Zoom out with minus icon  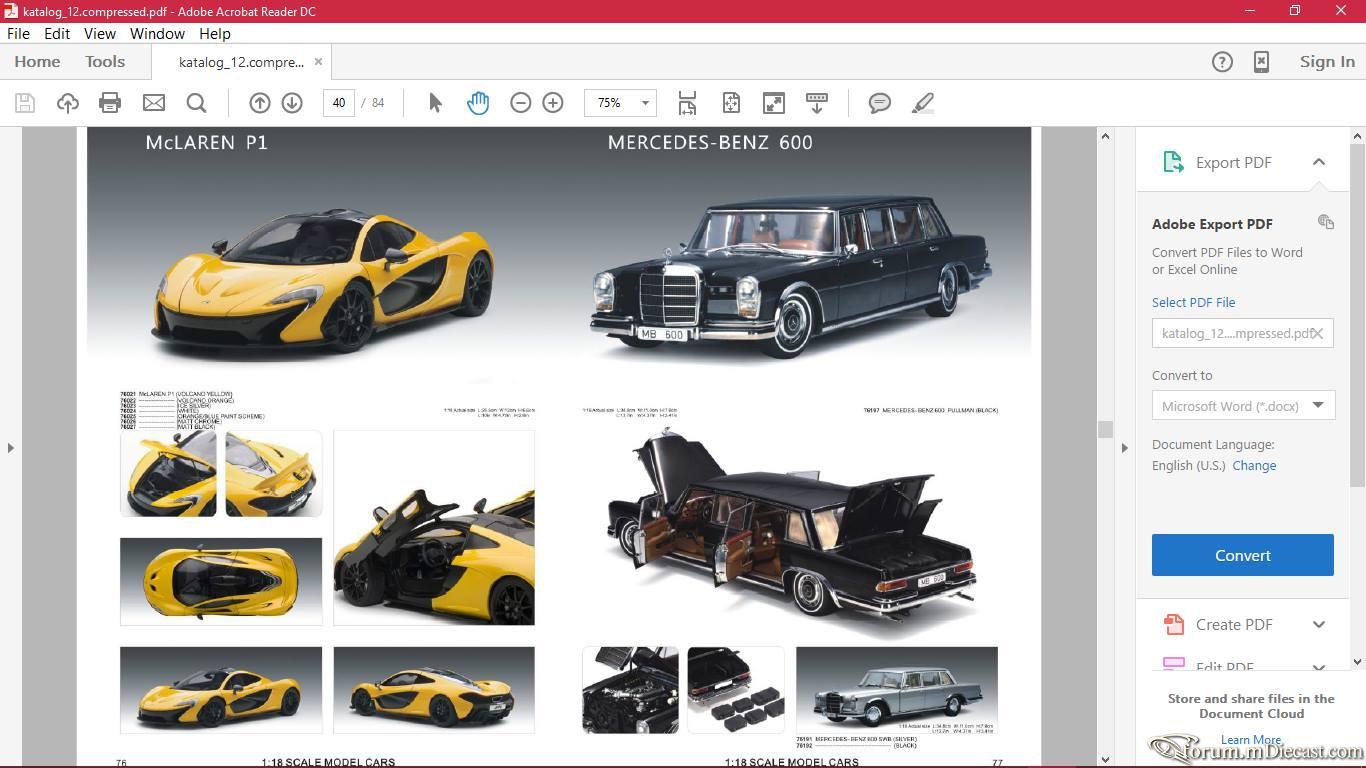[520, 103]
